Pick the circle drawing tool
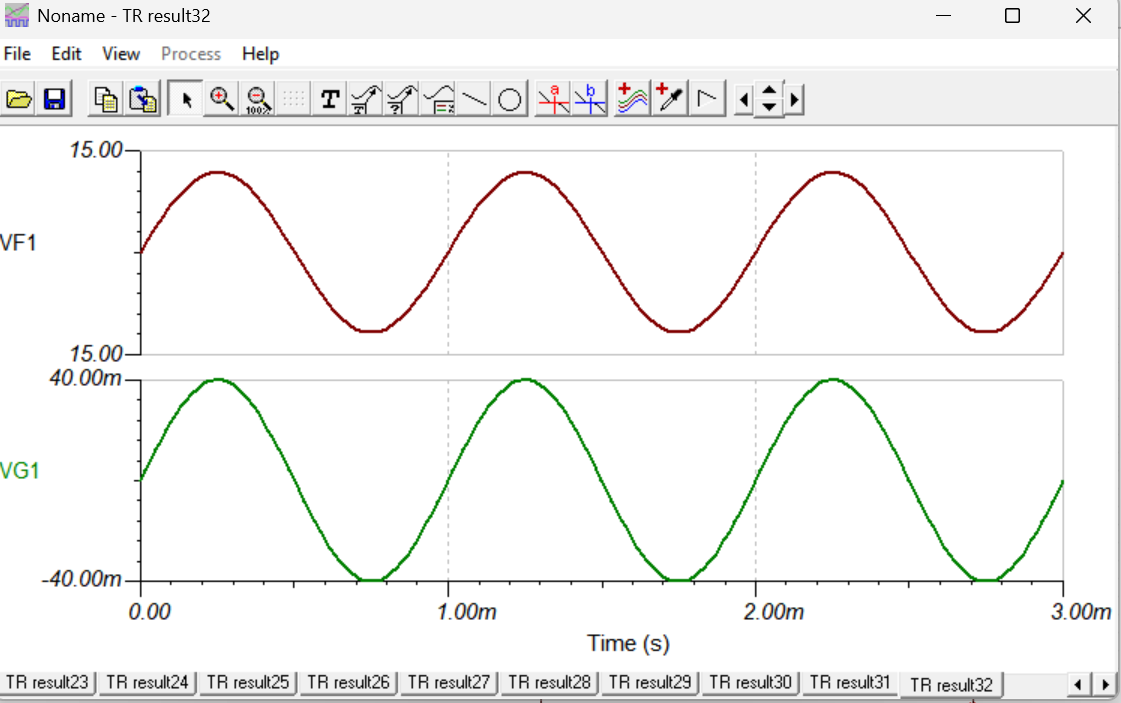 (x=509, y=99)
